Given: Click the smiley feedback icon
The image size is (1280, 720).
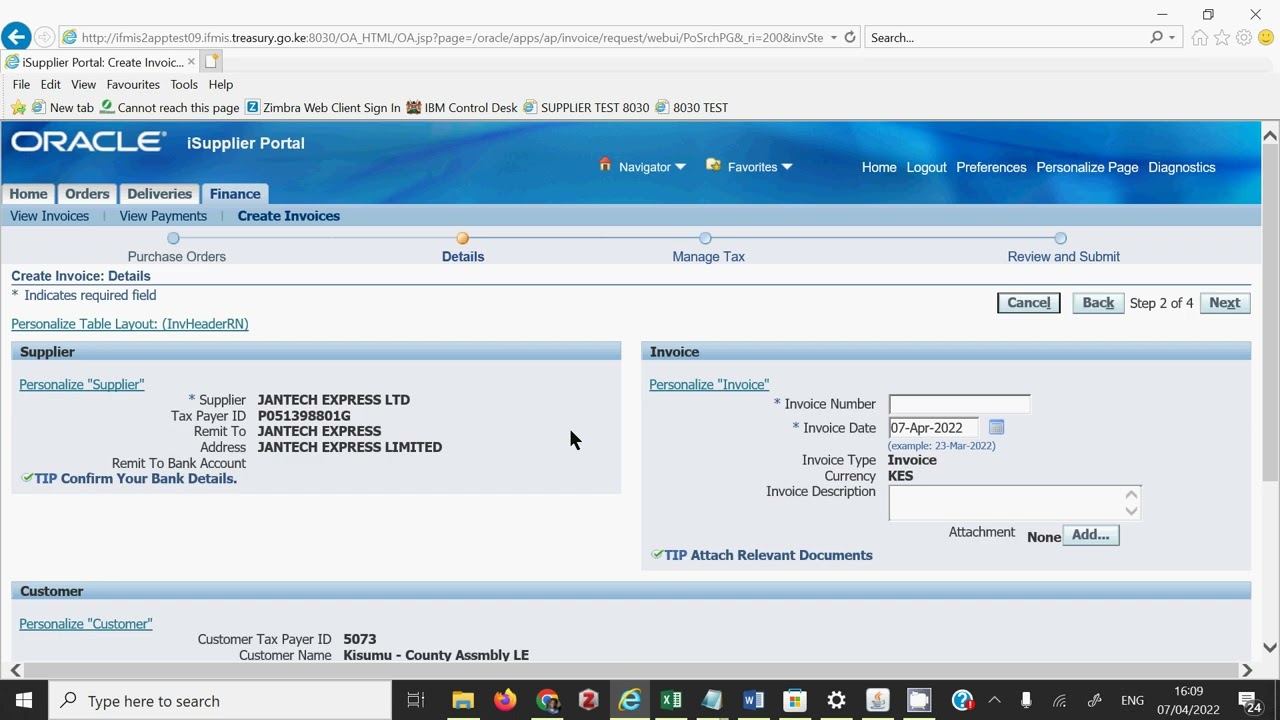Looking at the screenshot, I should point(1266,38).
